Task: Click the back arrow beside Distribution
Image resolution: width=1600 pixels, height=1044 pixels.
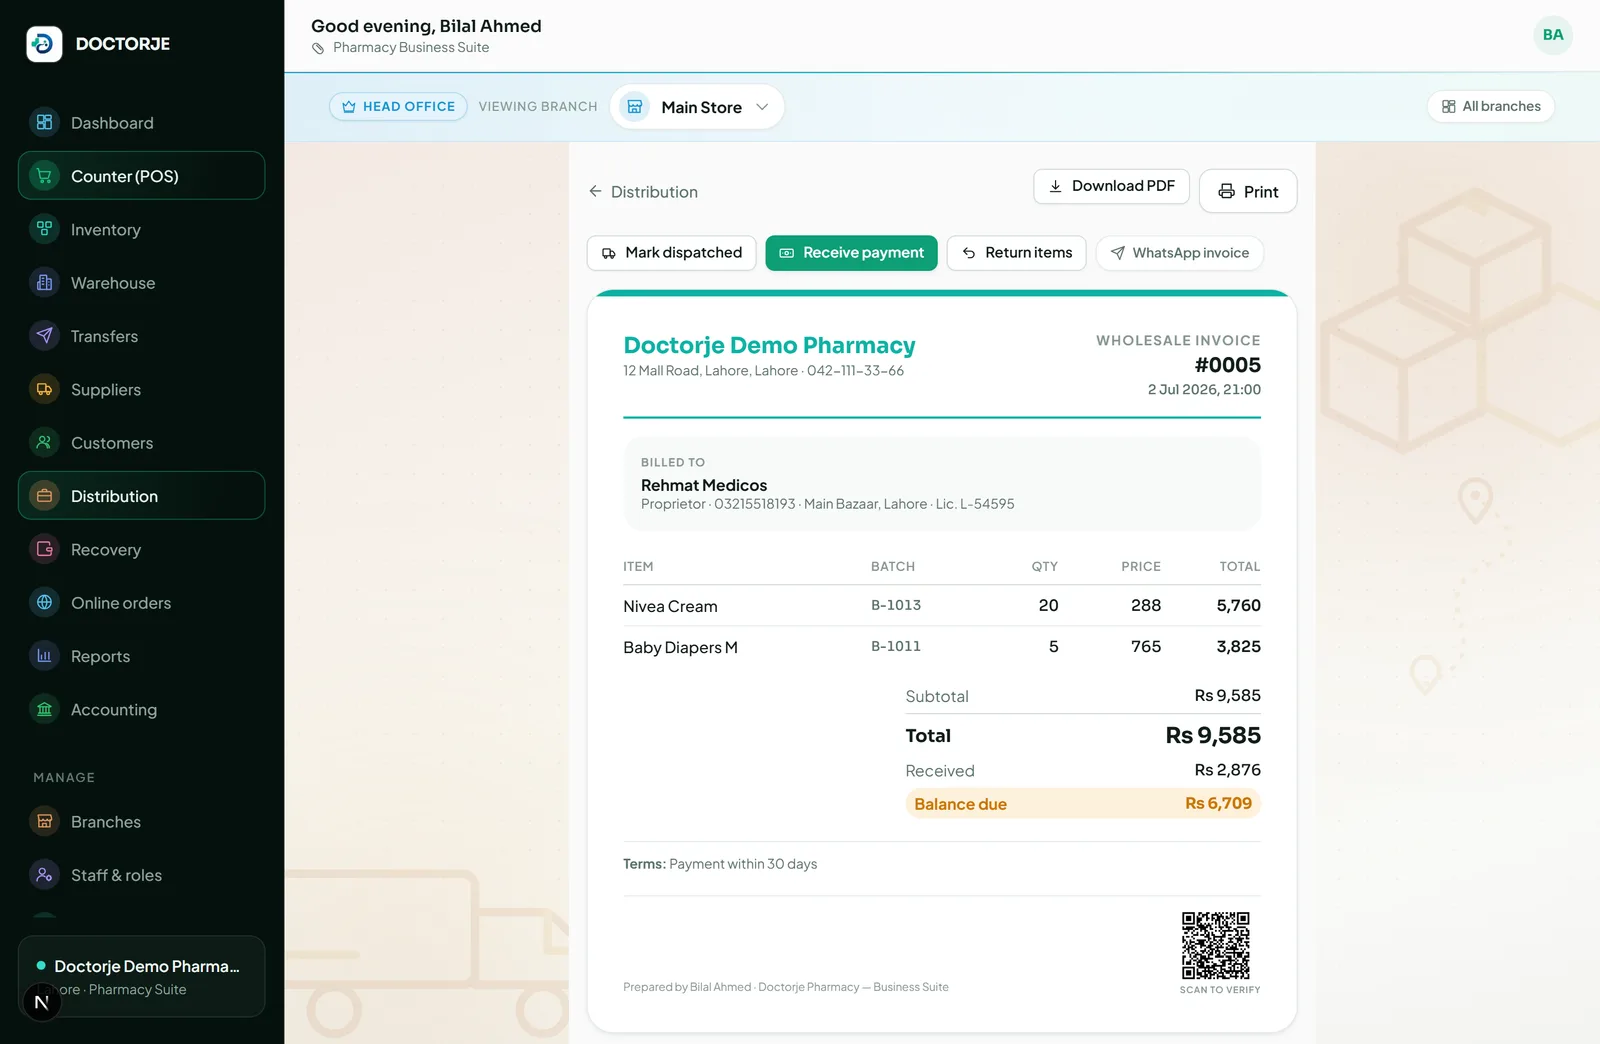Action: 595,191
